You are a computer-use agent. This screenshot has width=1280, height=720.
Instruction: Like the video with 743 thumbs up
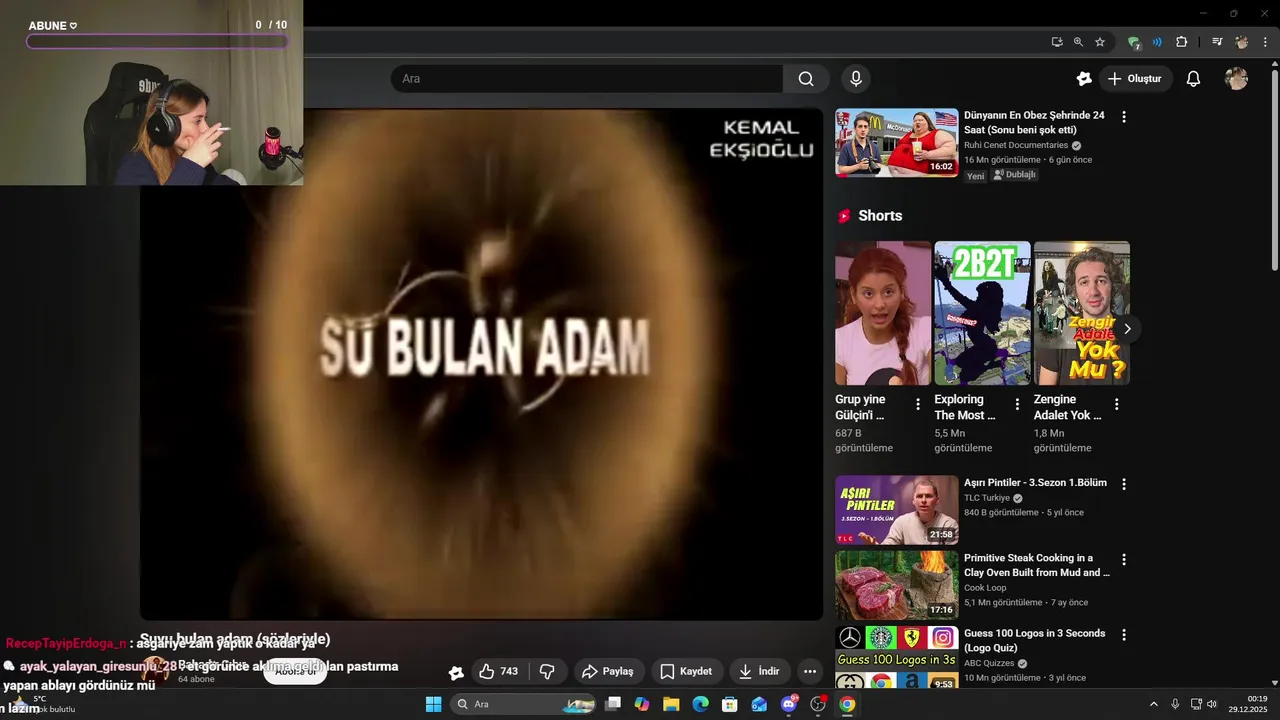click(499, 671)
